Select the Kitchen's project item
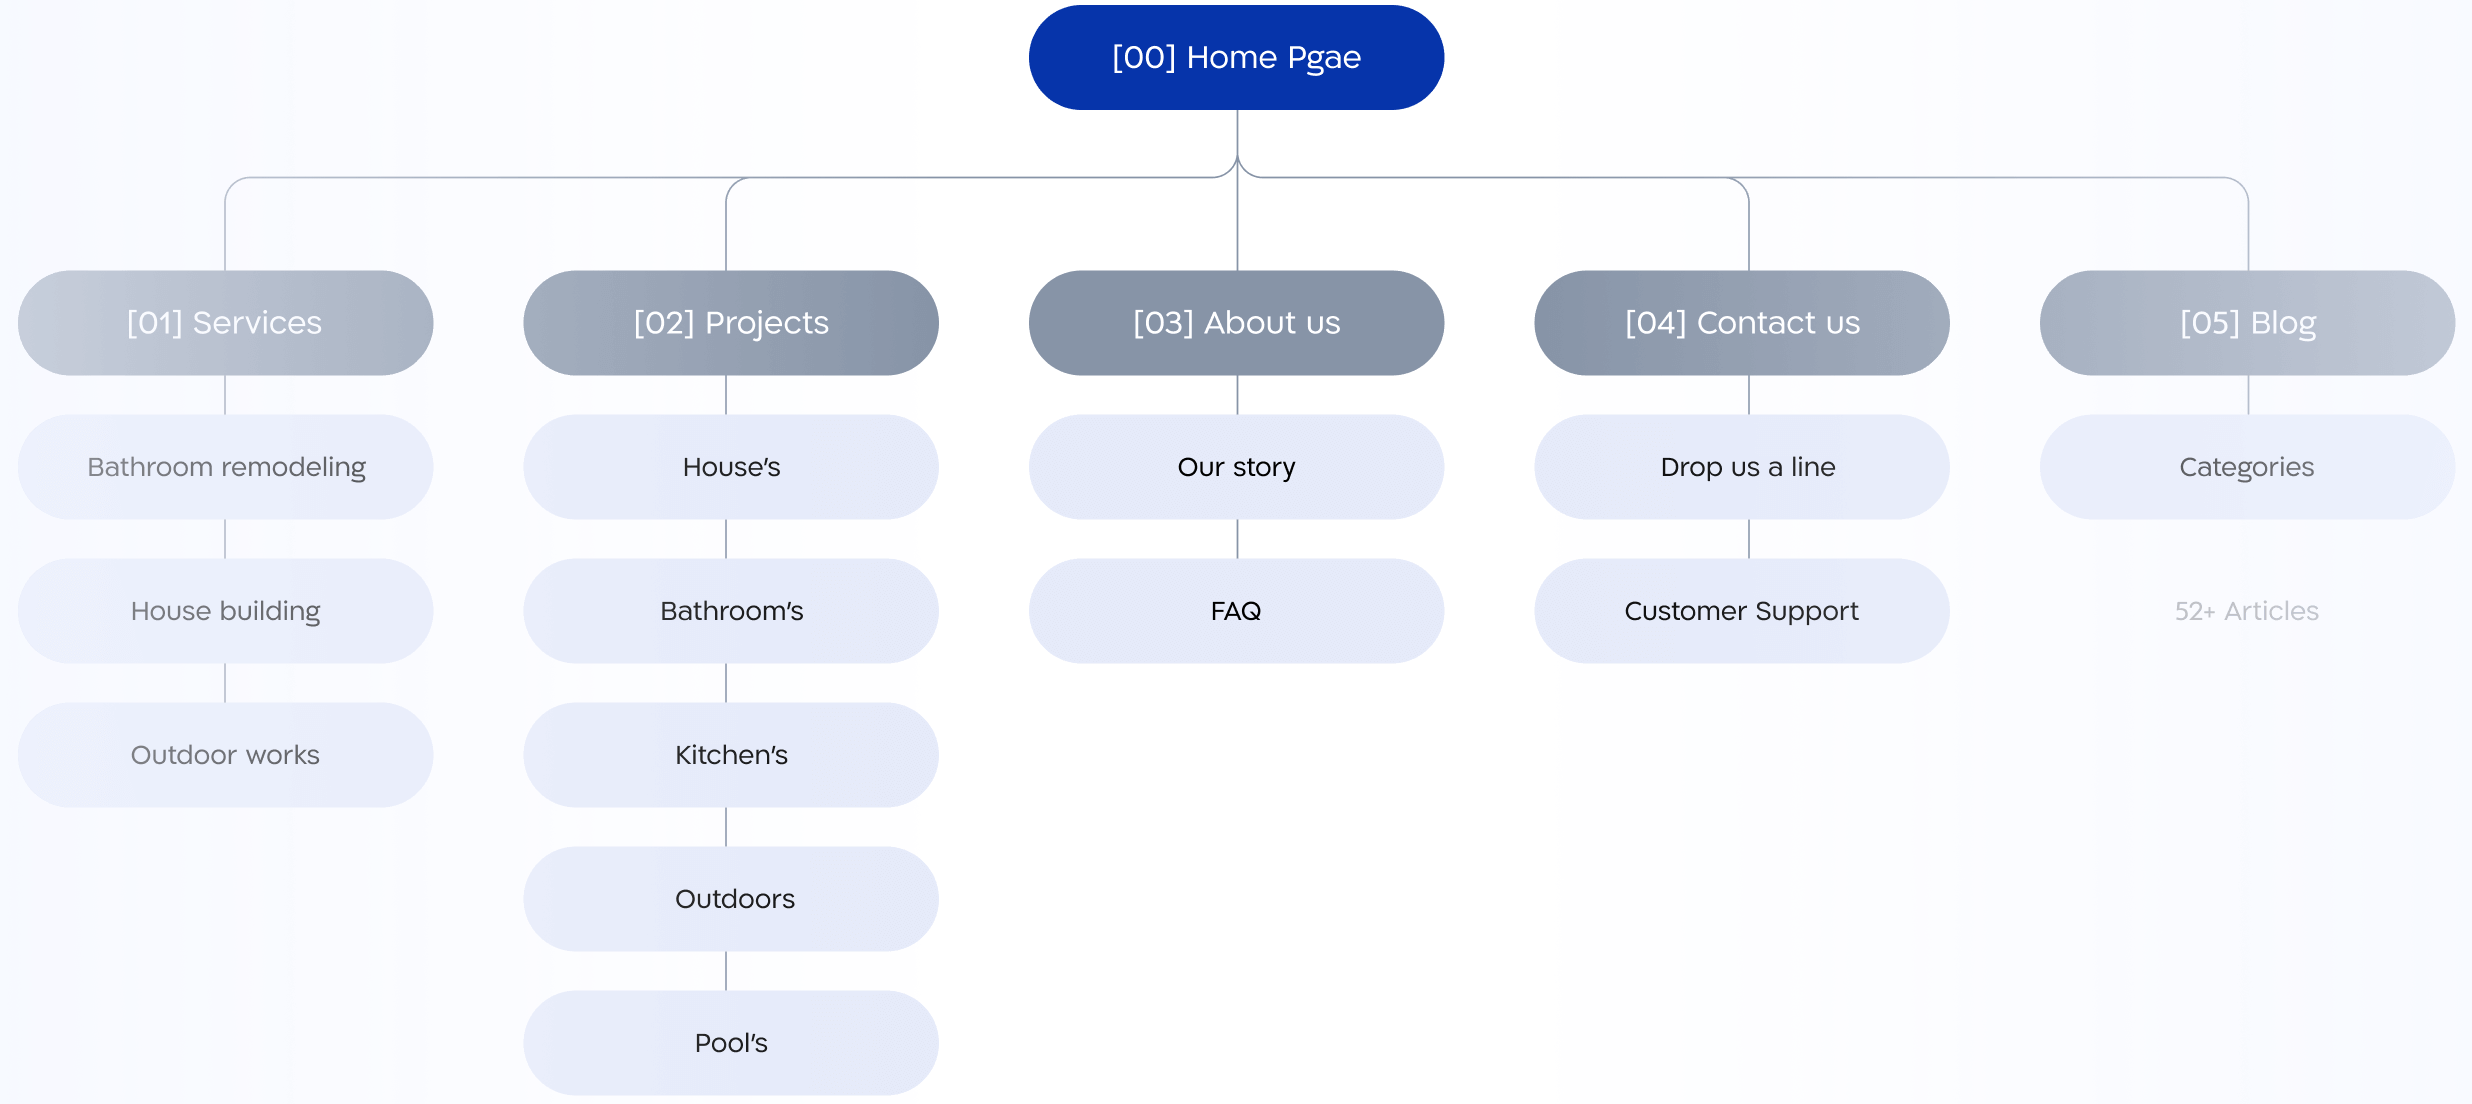The image size is (2472, 1104). [730, 752]
